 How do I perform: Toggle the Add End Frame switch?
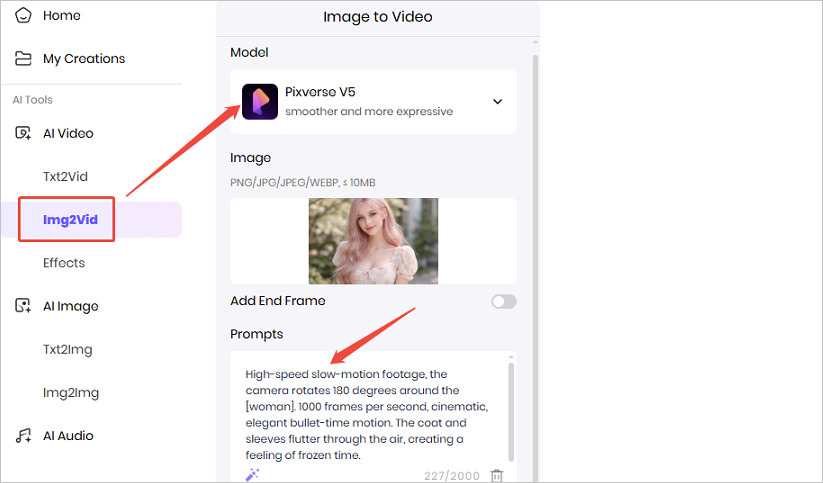pyautogui.click(x=504, y=301)
